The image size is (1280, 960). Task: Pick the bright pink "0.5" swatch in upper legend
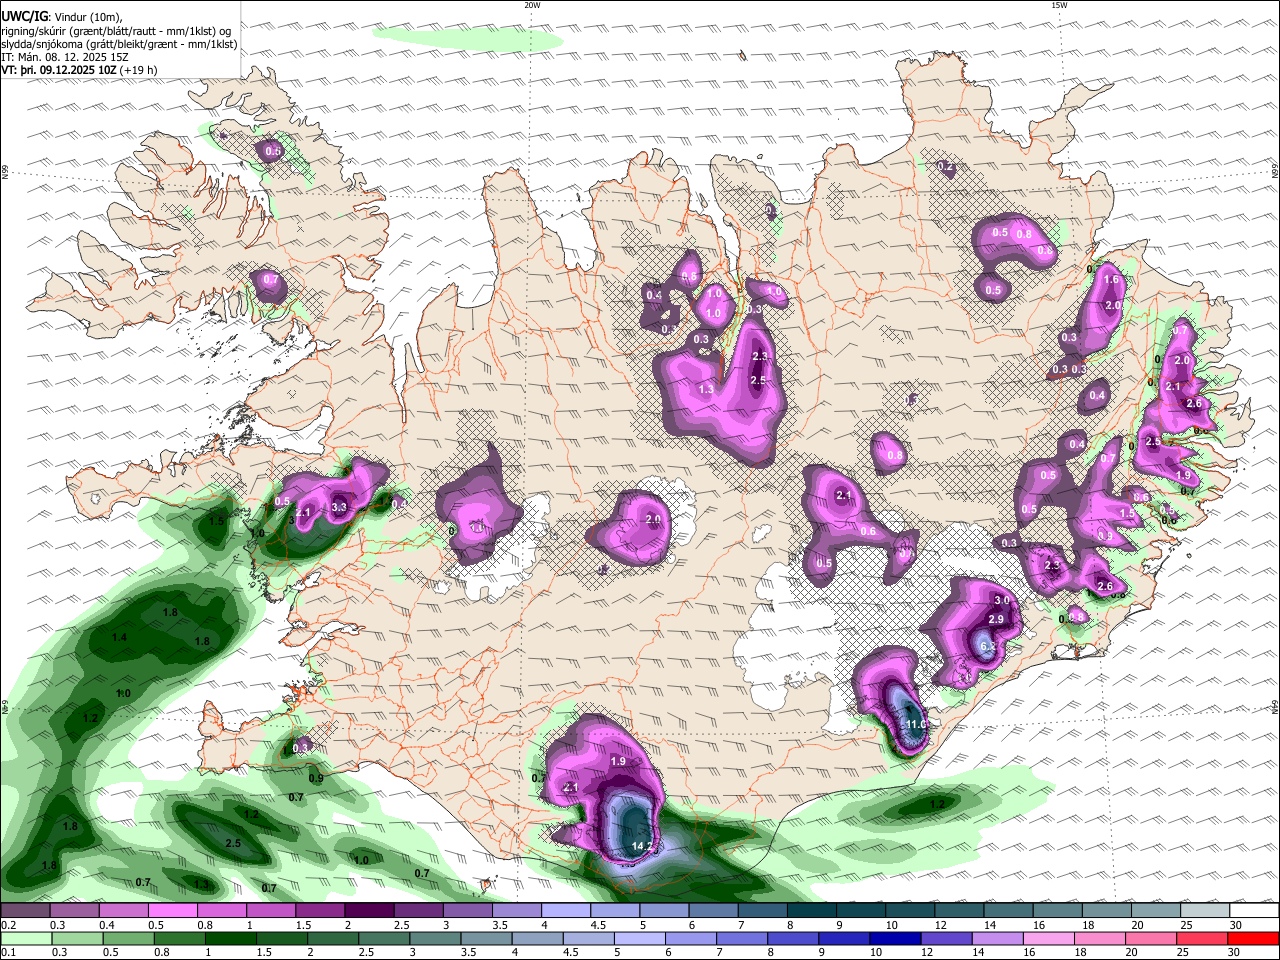click(172, 911)
